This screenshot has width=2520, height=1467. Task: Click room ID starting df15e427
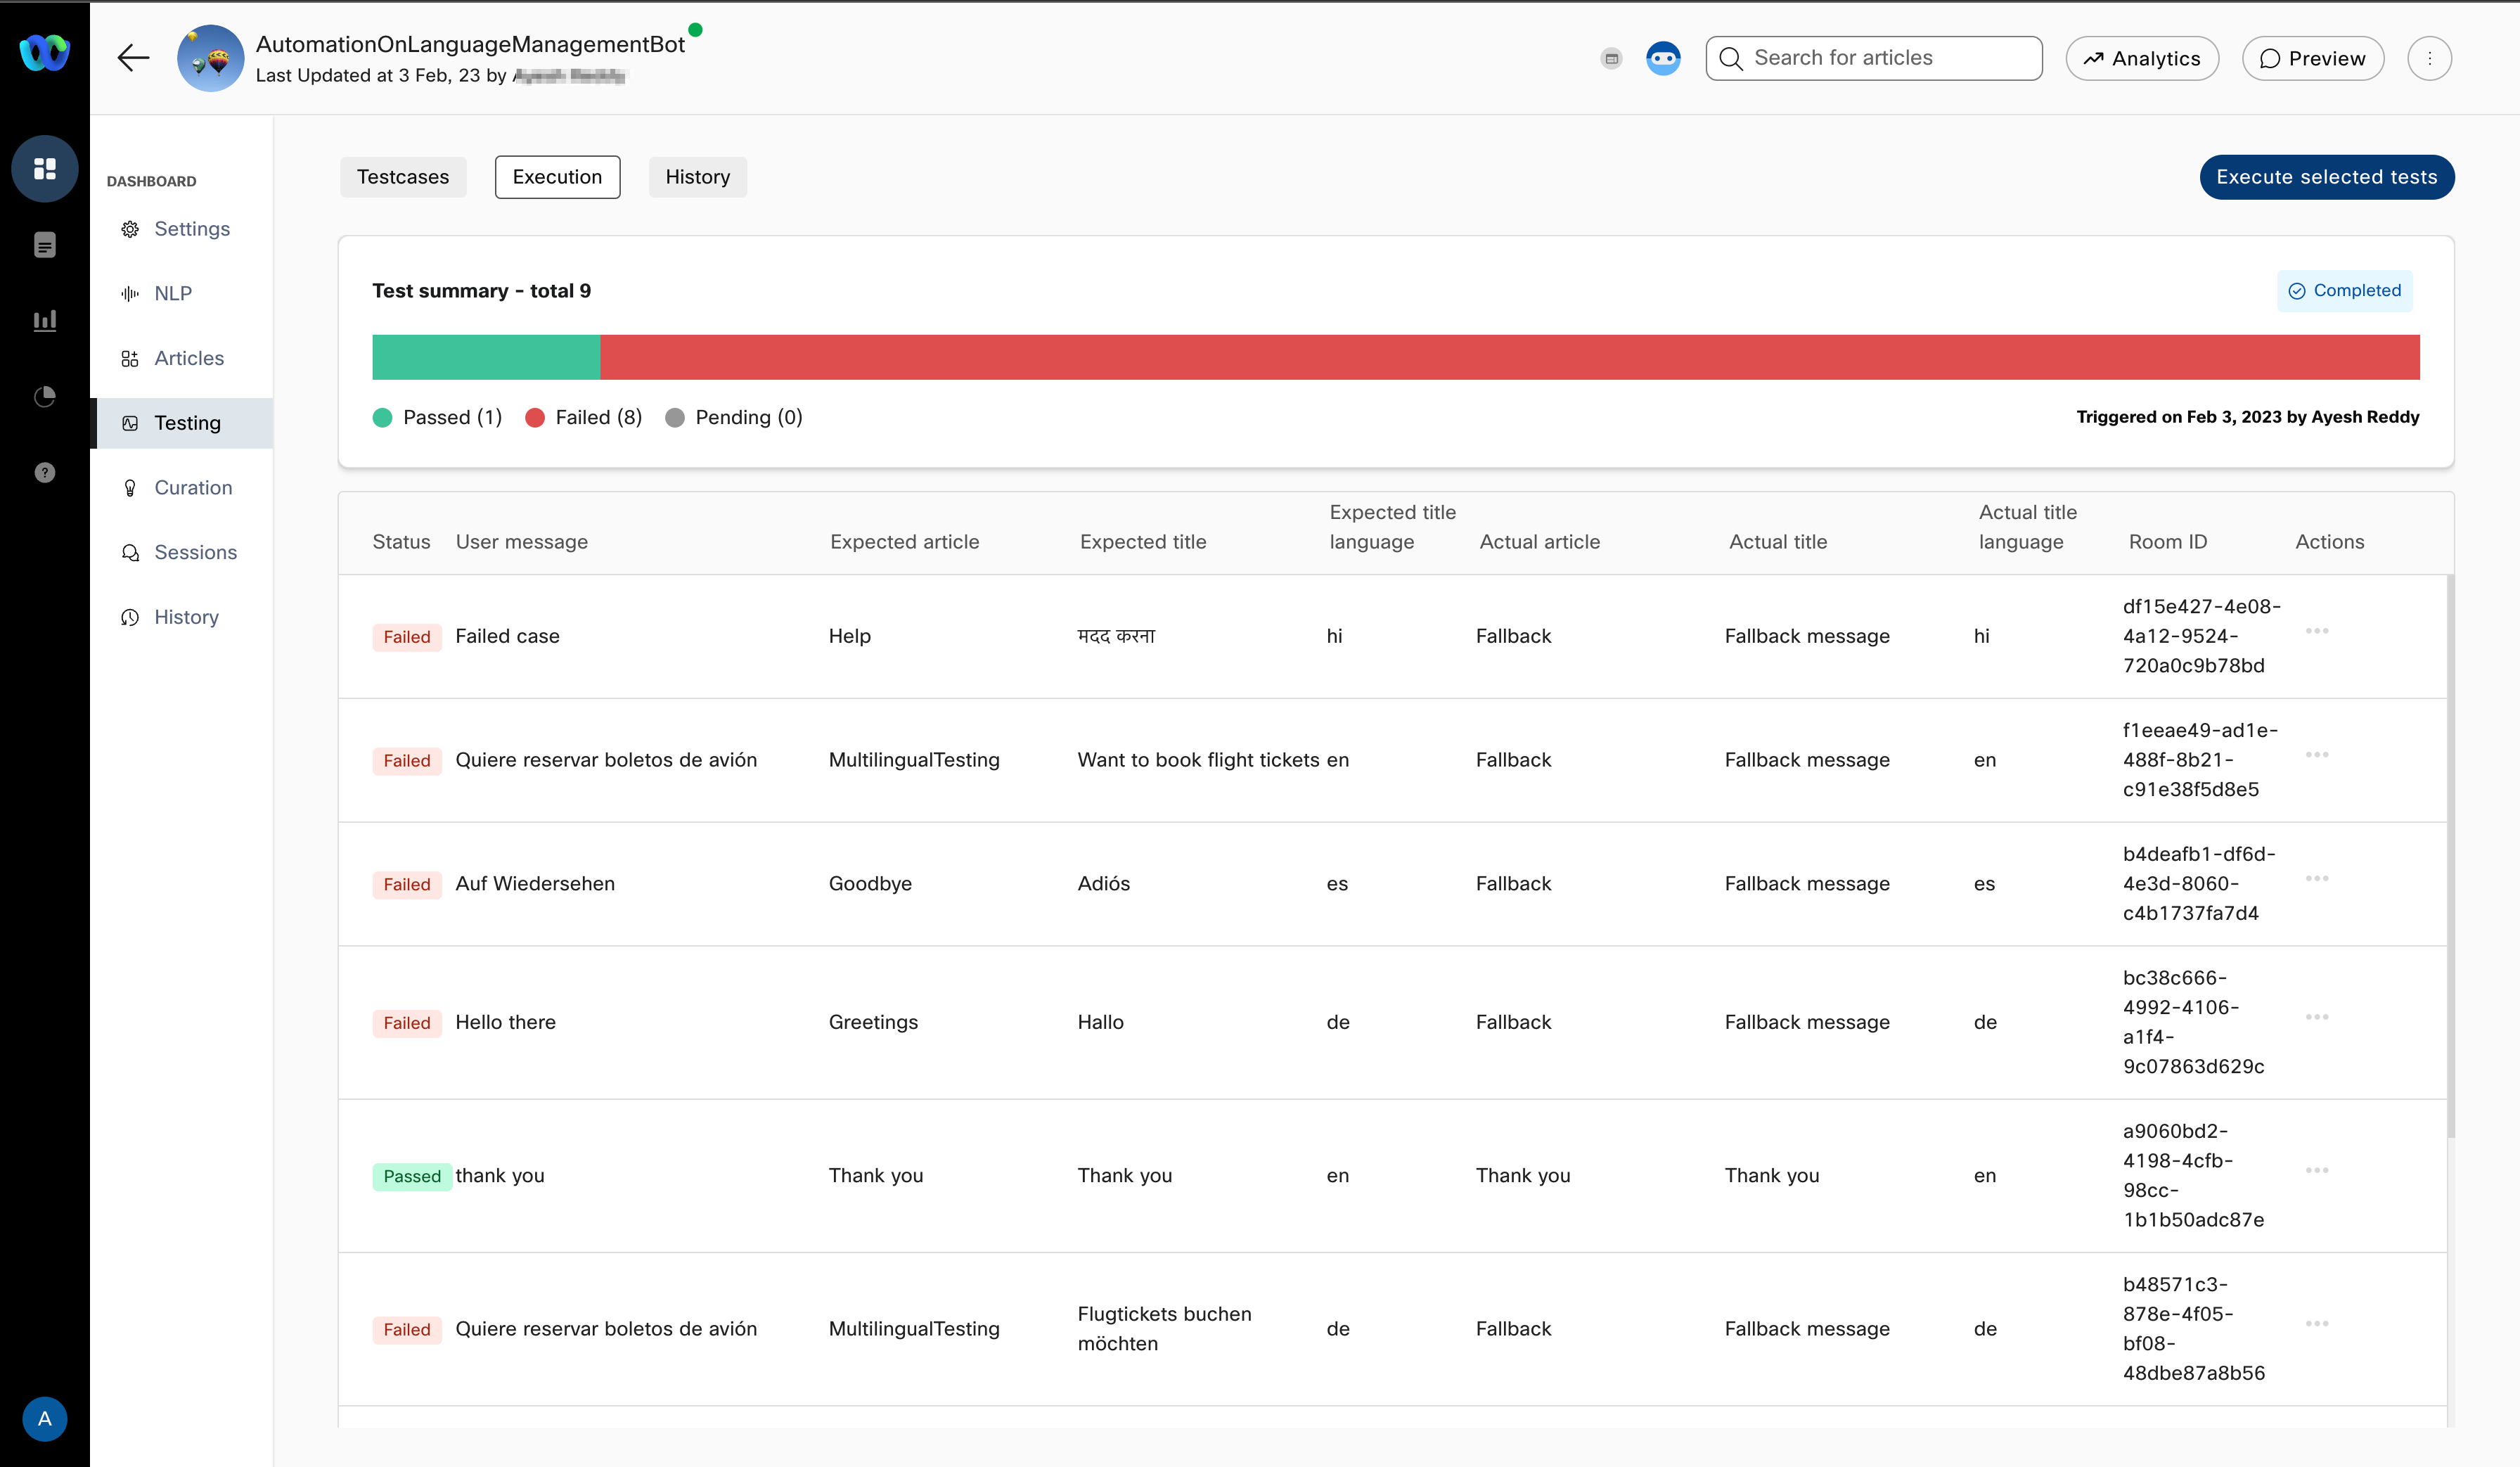click(2202, 636)
